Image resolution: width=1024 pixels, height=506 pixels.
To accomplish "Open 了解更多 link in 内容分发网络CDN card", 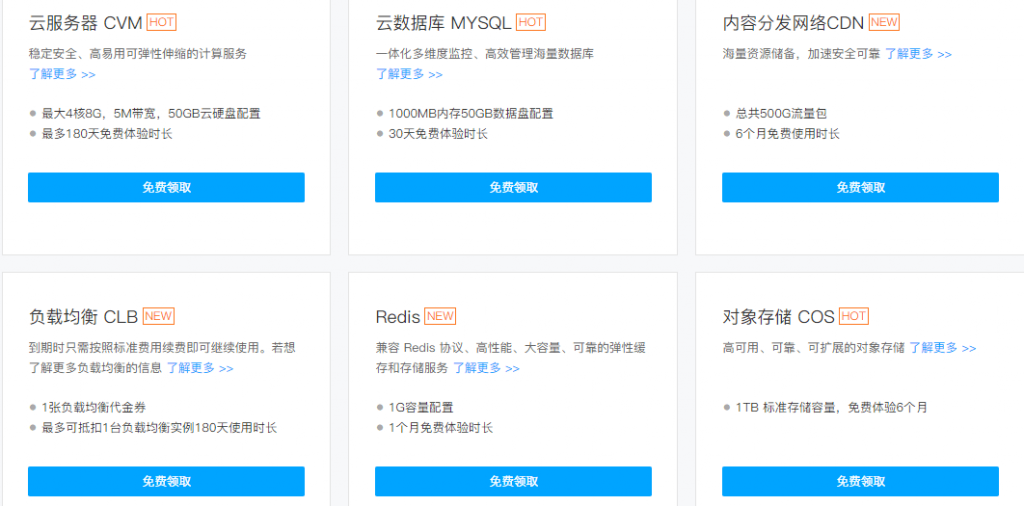I will 918,54.
